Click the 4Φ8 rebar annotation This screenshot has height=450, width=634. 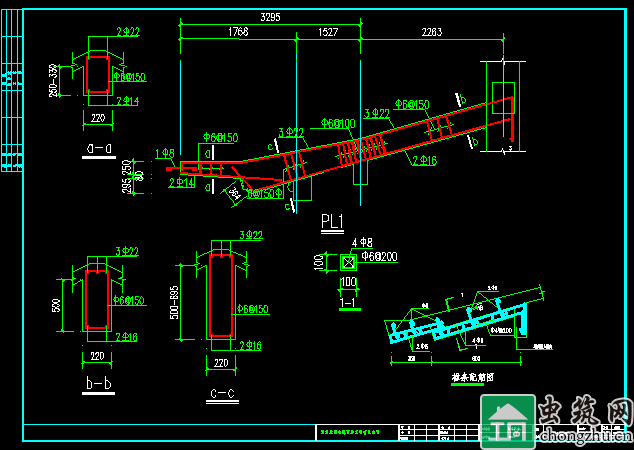pyautogui.click(x=362, y=244)
